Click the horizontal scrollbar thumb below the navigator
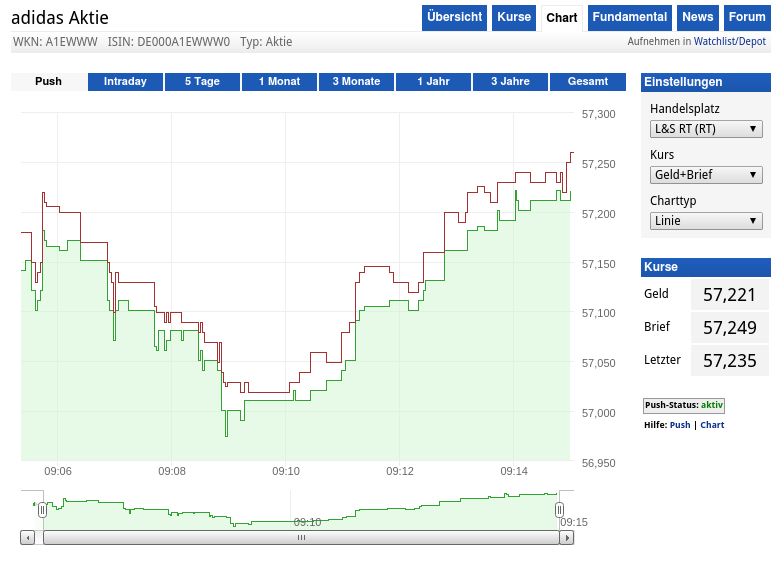The width and height of the screenshot is (784, 571). (300, 537)
